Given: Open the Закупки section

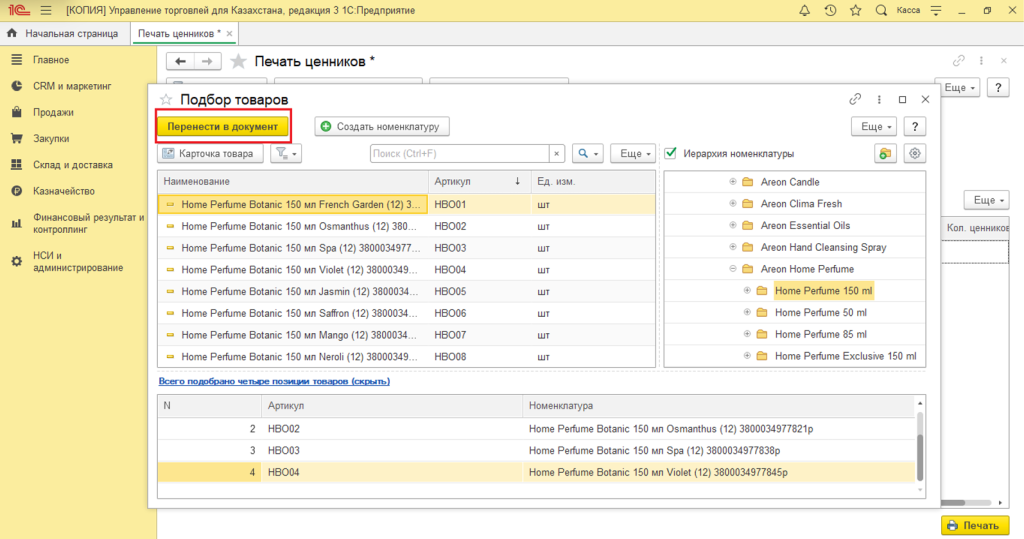Looking at the screenshot, I should coord(51,139).
